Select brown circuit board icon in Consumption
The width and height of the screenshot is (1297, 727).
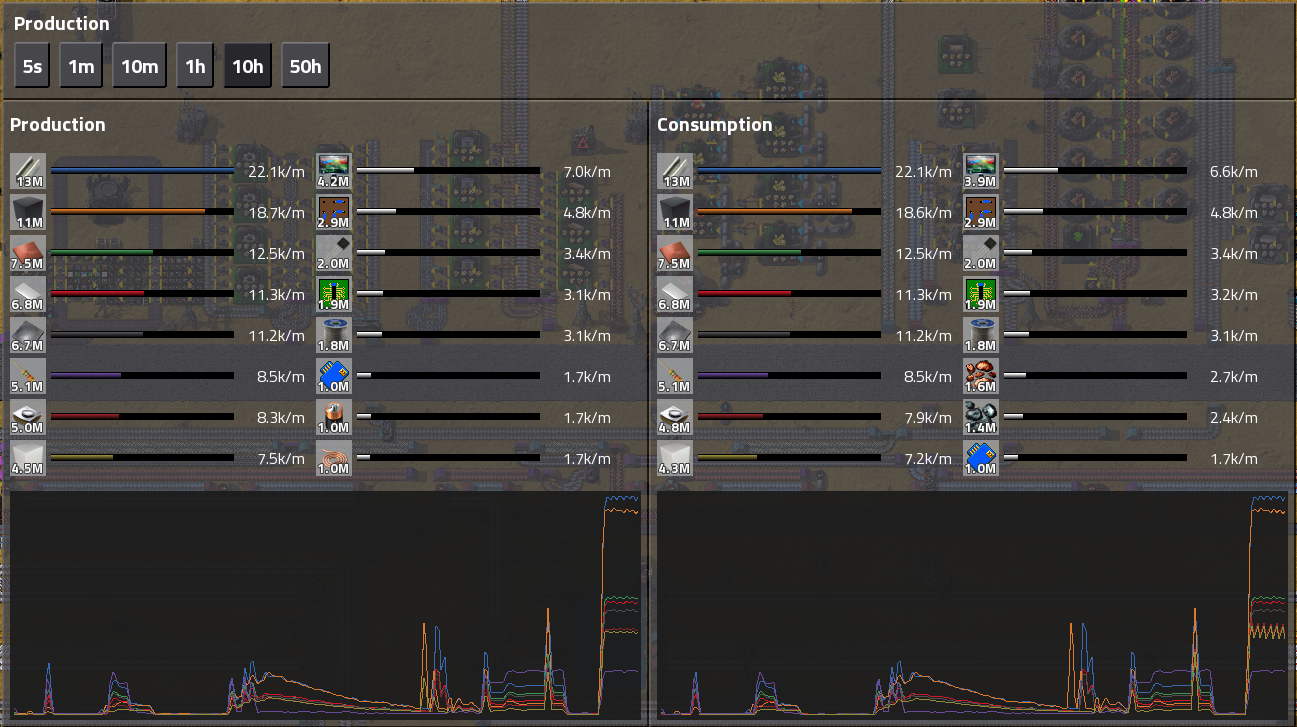pyautogui.click(x=981, y=212)
